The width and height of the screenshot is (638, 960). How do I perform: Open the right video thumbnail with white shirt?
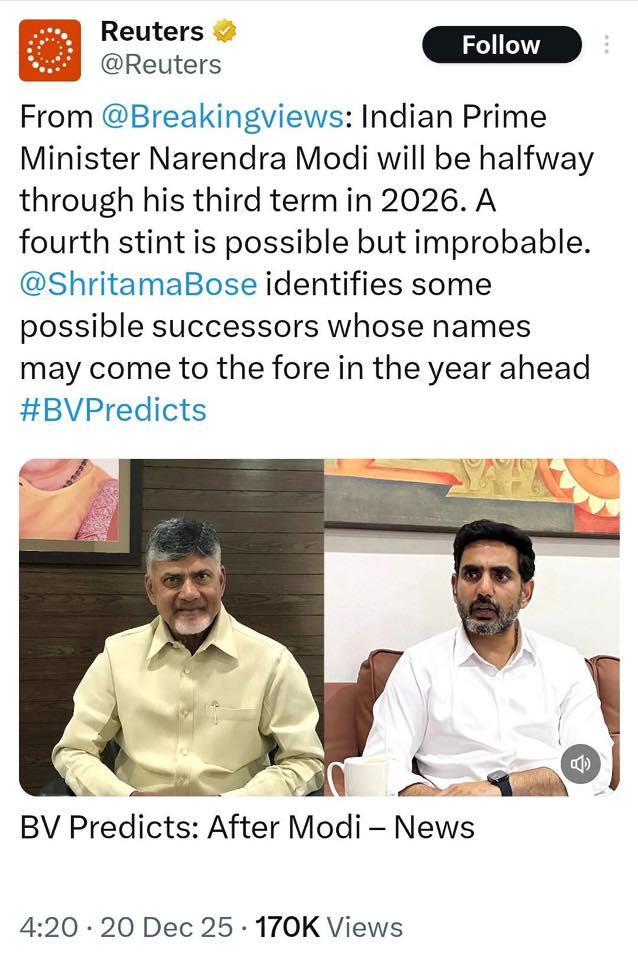click(x=471, y=627)
